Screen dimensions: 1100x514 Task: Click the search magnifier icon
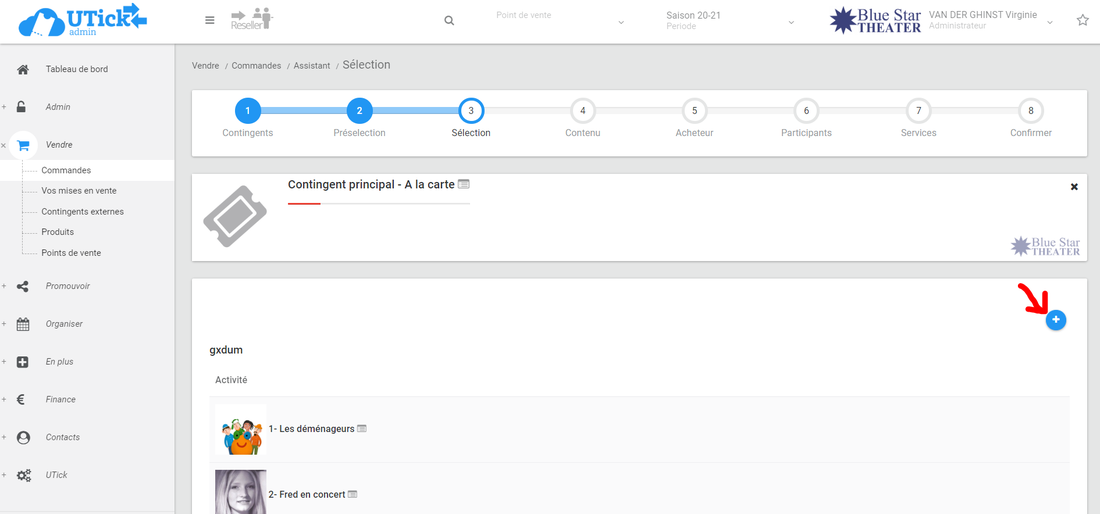click(449, 21)
